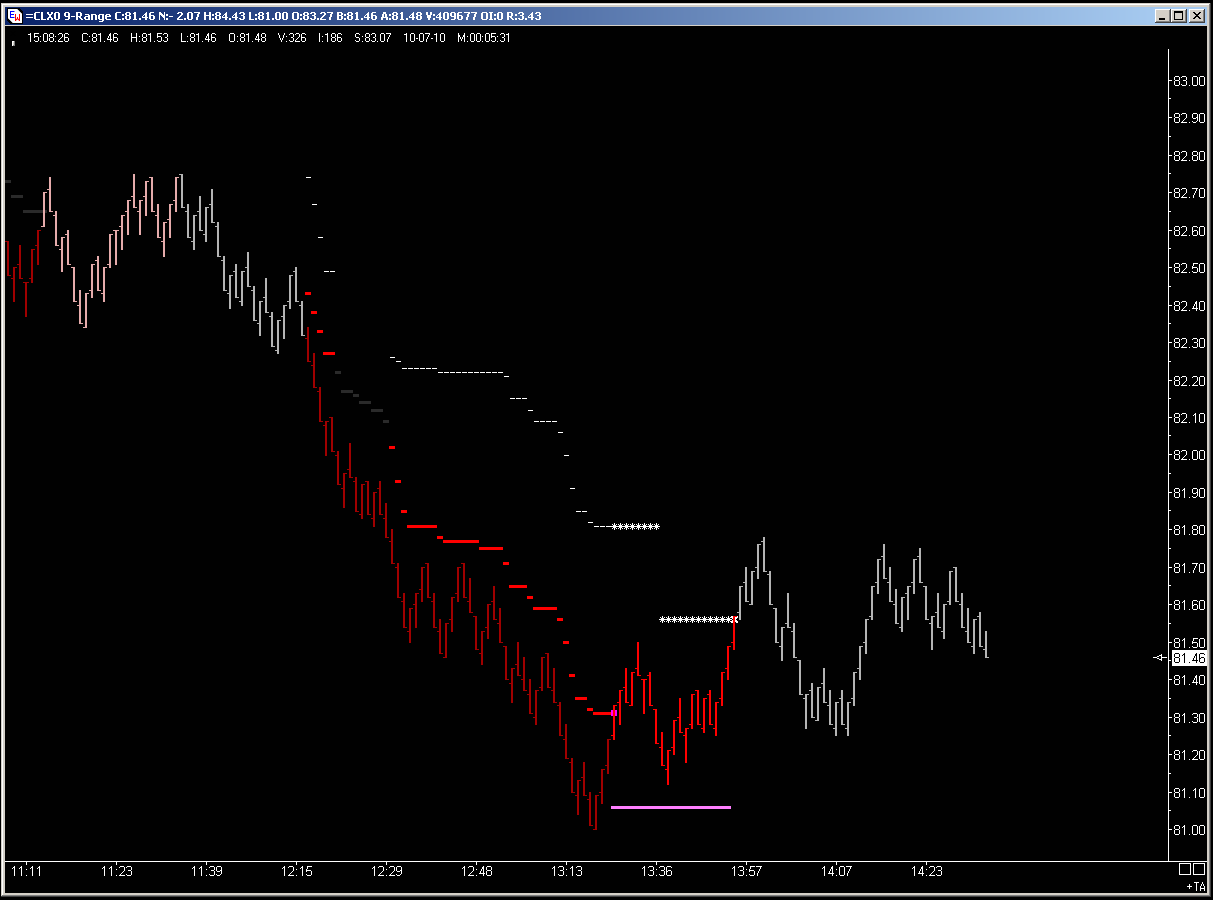
Task: Click the I:186 readout
Action: click(x=330, y=38)
